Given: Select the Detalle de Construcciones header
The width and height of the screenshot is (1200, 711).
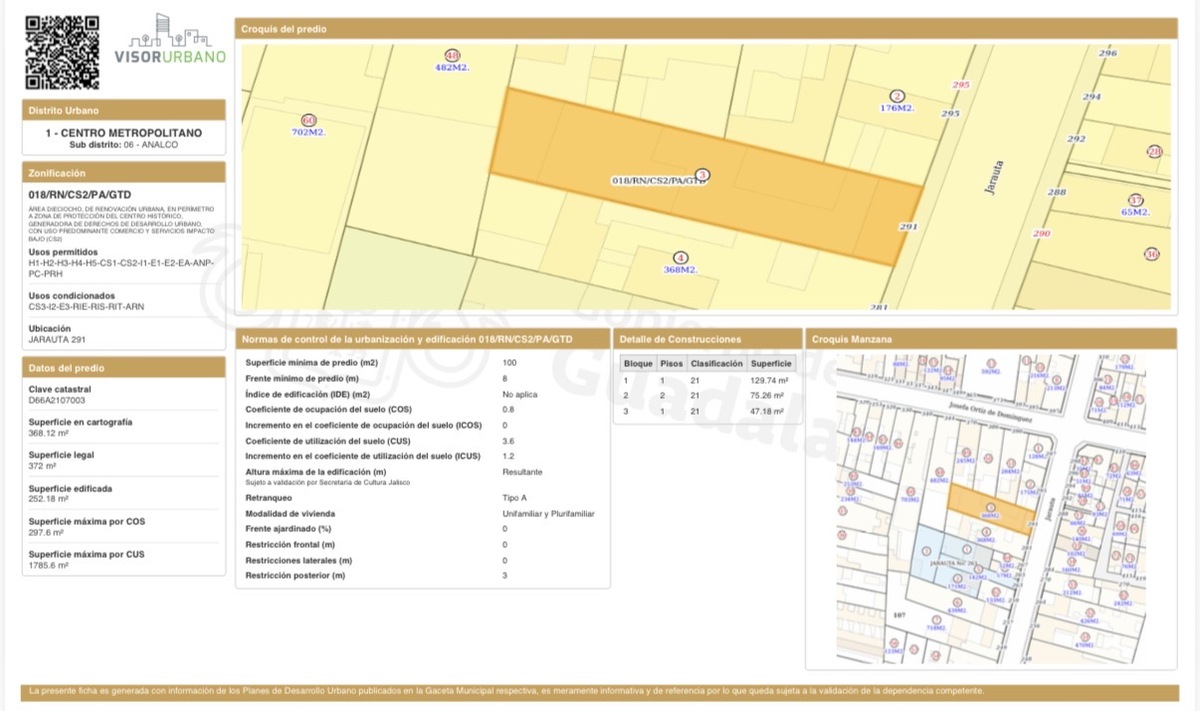Looking at the screenshot, I should (707, 339).
